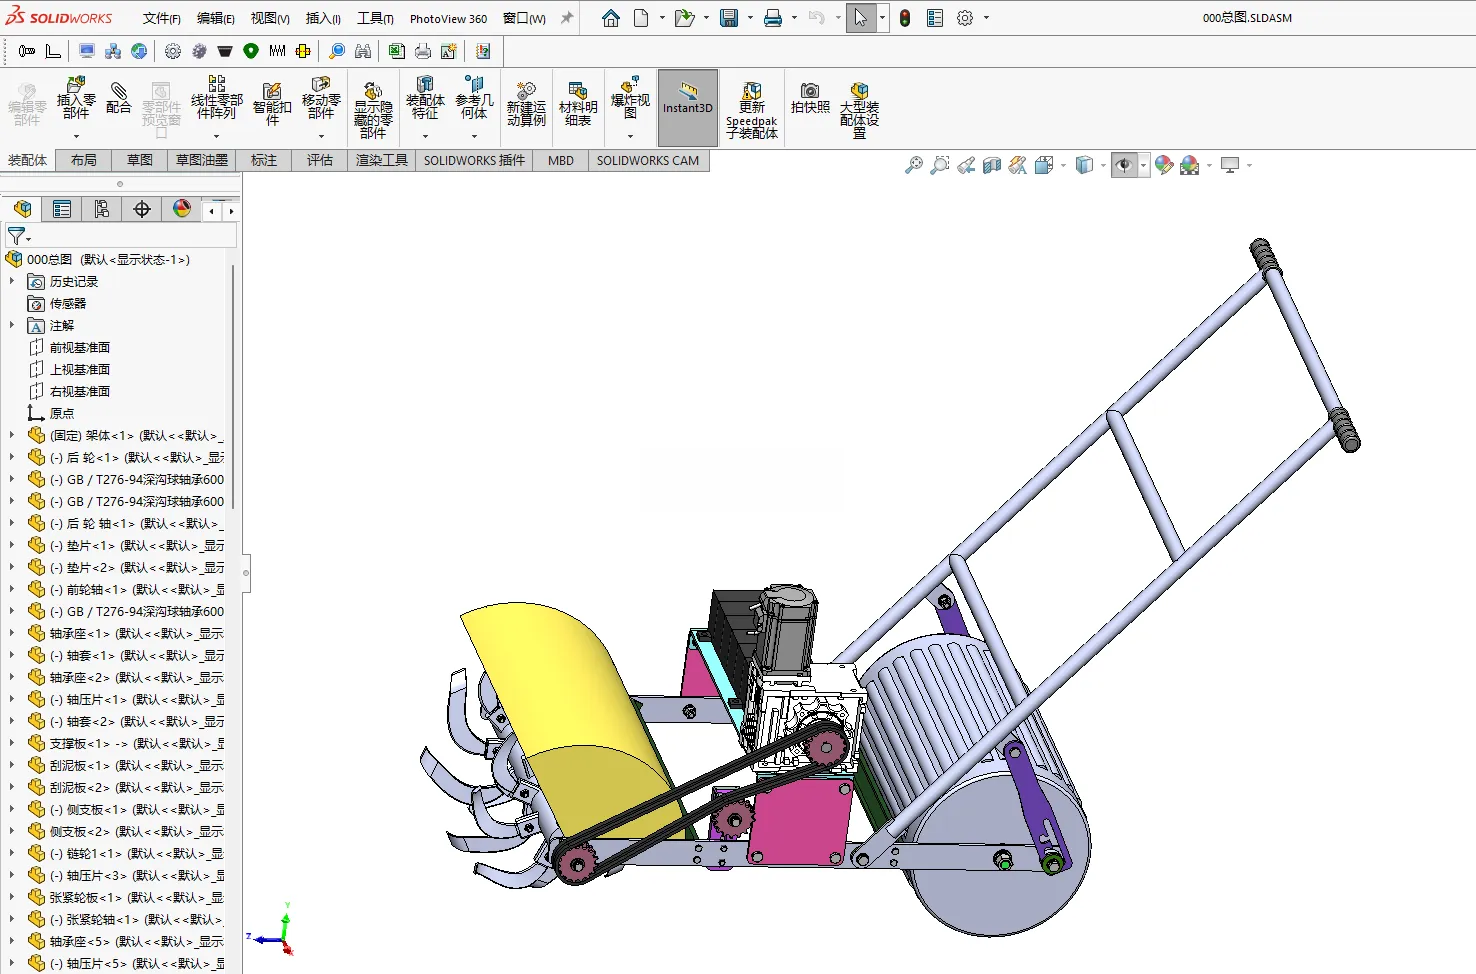The height and width of the screenshot is (974, 1476).
Task: Toggle the pin icon next to the Window menu
Action: tap(567, 18)
